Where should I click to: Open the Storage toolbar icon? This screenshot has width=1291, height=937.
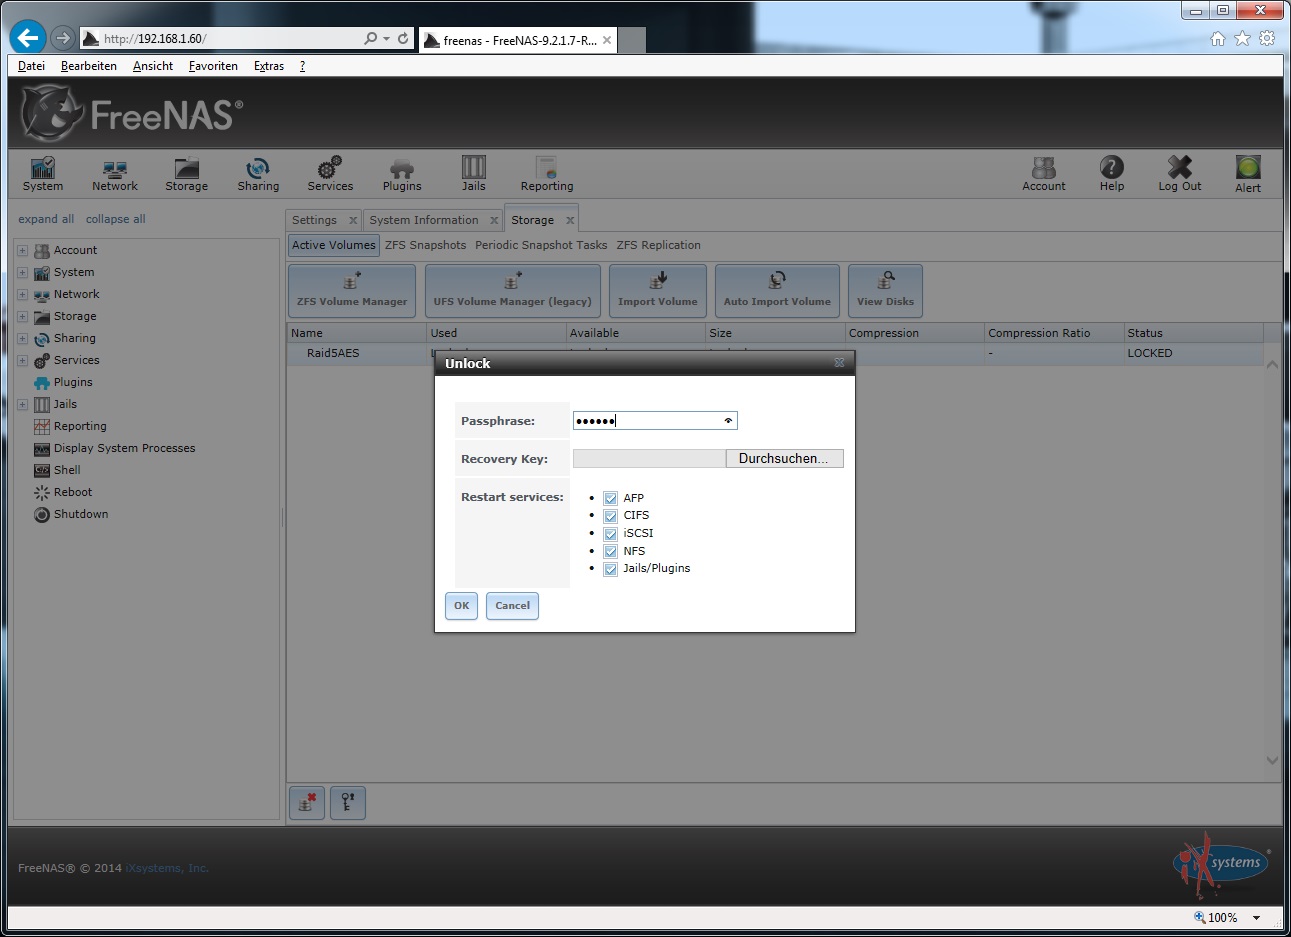point(186,174)
